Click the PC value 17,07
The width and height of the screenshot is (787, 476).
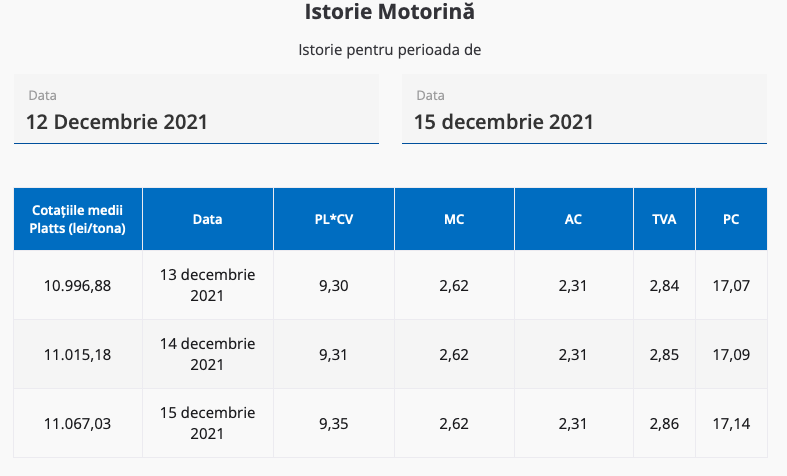(x=731, y=286)
